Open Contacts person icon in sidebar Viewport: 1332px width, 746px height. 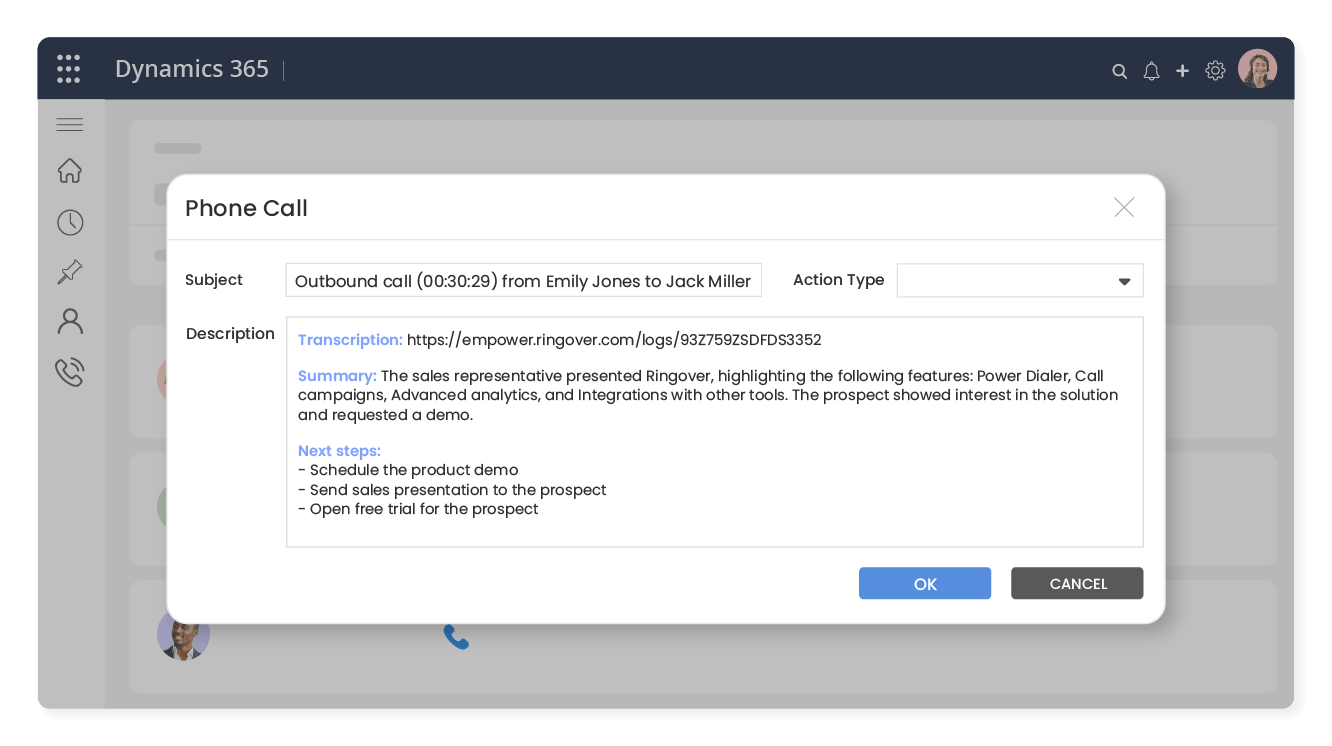pyautogui.click(x=70, y=321)
